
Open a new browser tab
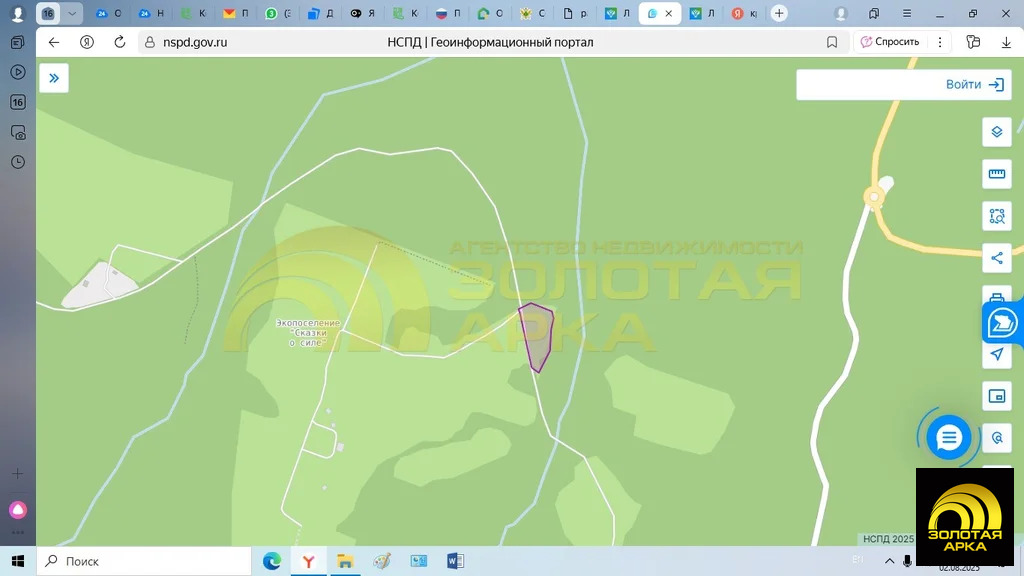point(779,14)
